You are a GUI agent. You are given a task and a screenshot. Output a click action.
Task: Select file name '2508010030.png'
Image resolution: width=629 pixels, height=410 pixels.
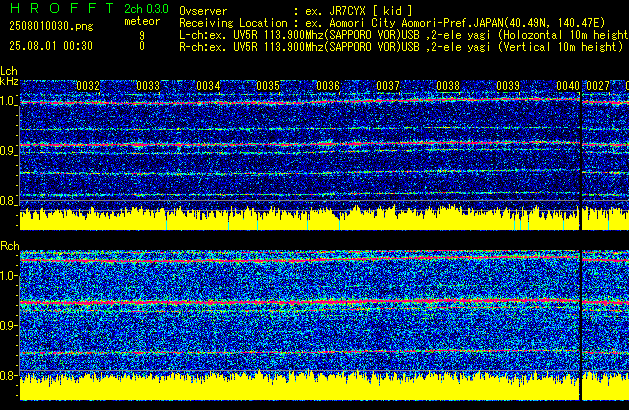(51, 26)
